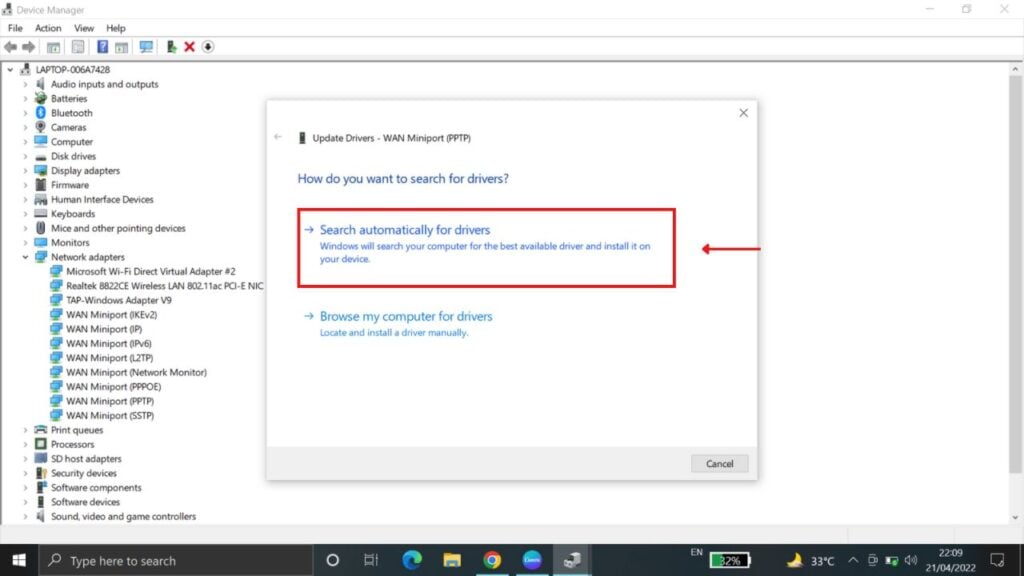The image size is (1024, 576).
Task: Click the Keyboards category icon
Action: click(x=40, y=214)
